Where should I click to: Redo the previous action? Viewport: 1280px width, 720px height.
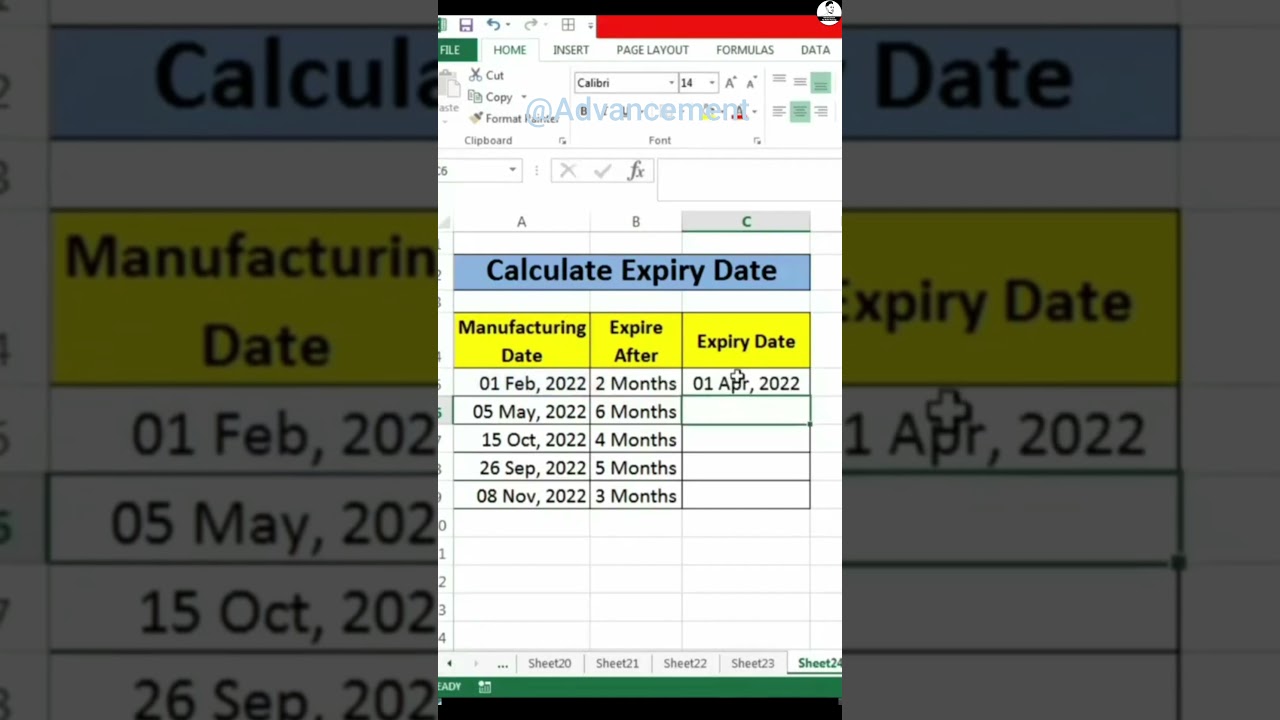coord(530,25)
